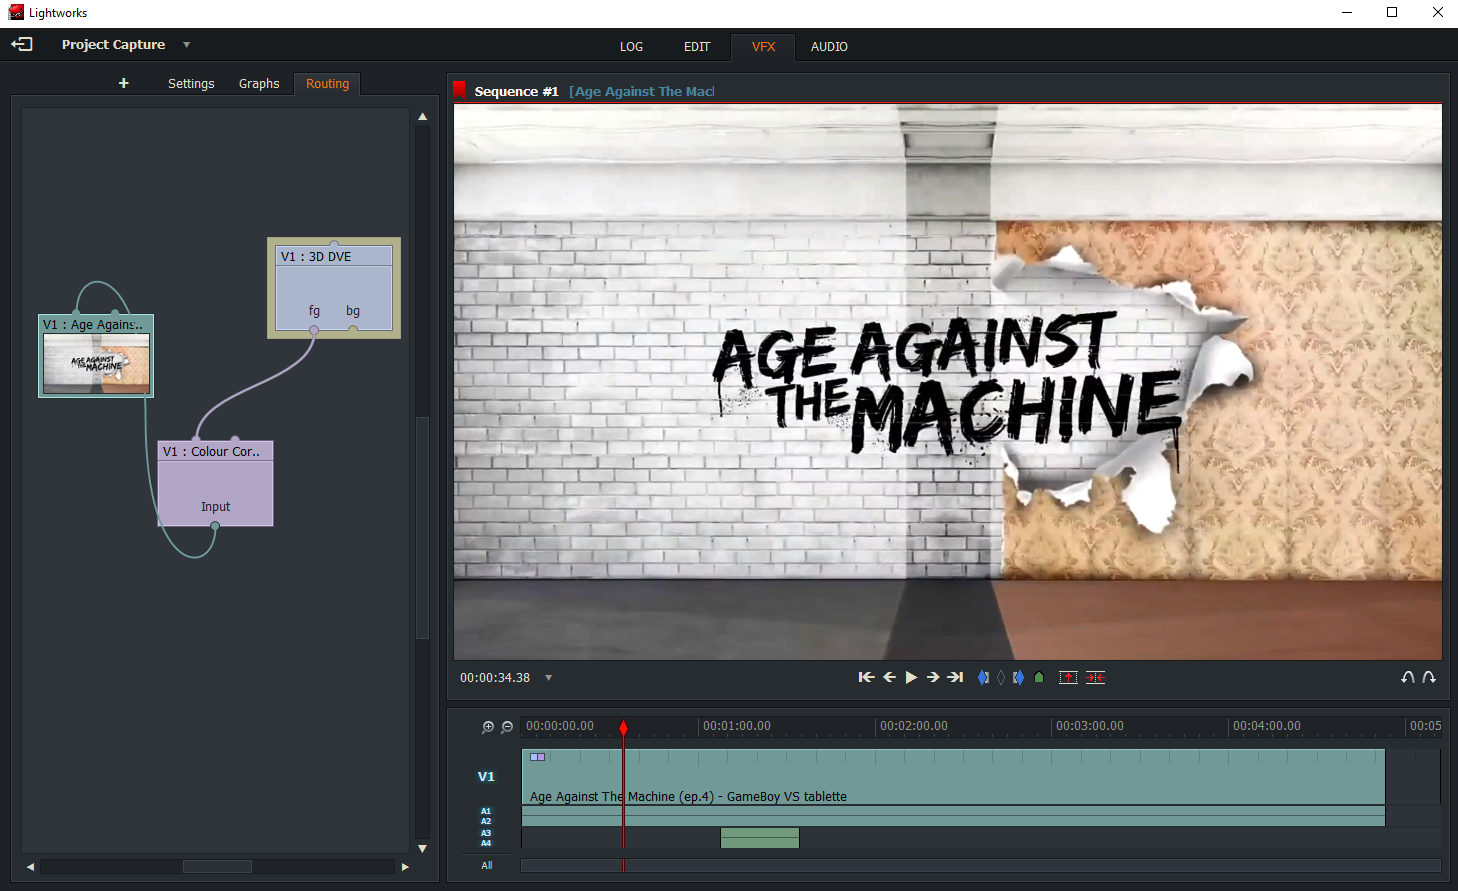1458x891 pixels.
Task: Select the Age Against The Machine (ep.4) clip
Action: coord(953,777)
